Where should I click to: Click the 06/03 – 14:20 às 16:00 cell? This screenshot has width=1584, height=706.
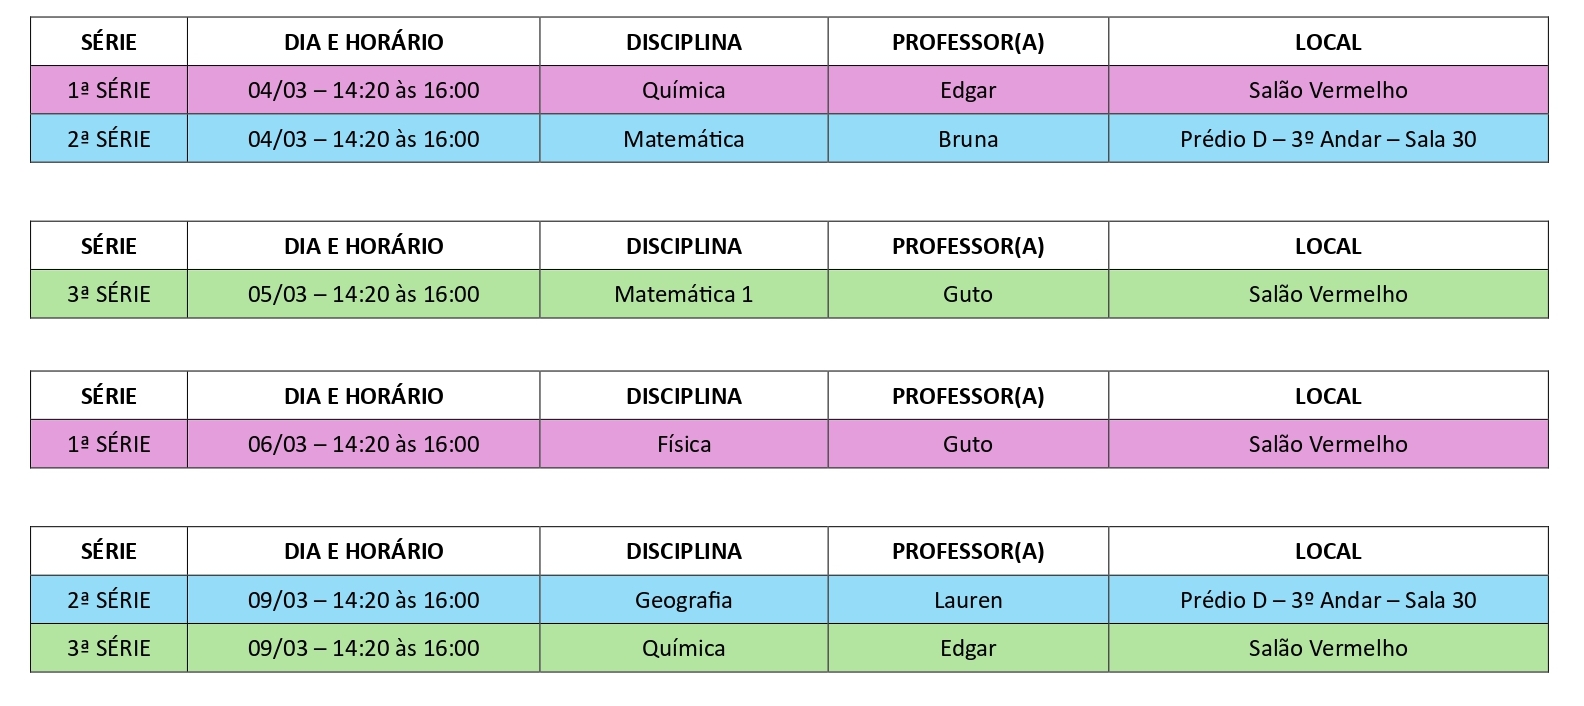pos(363,444)
